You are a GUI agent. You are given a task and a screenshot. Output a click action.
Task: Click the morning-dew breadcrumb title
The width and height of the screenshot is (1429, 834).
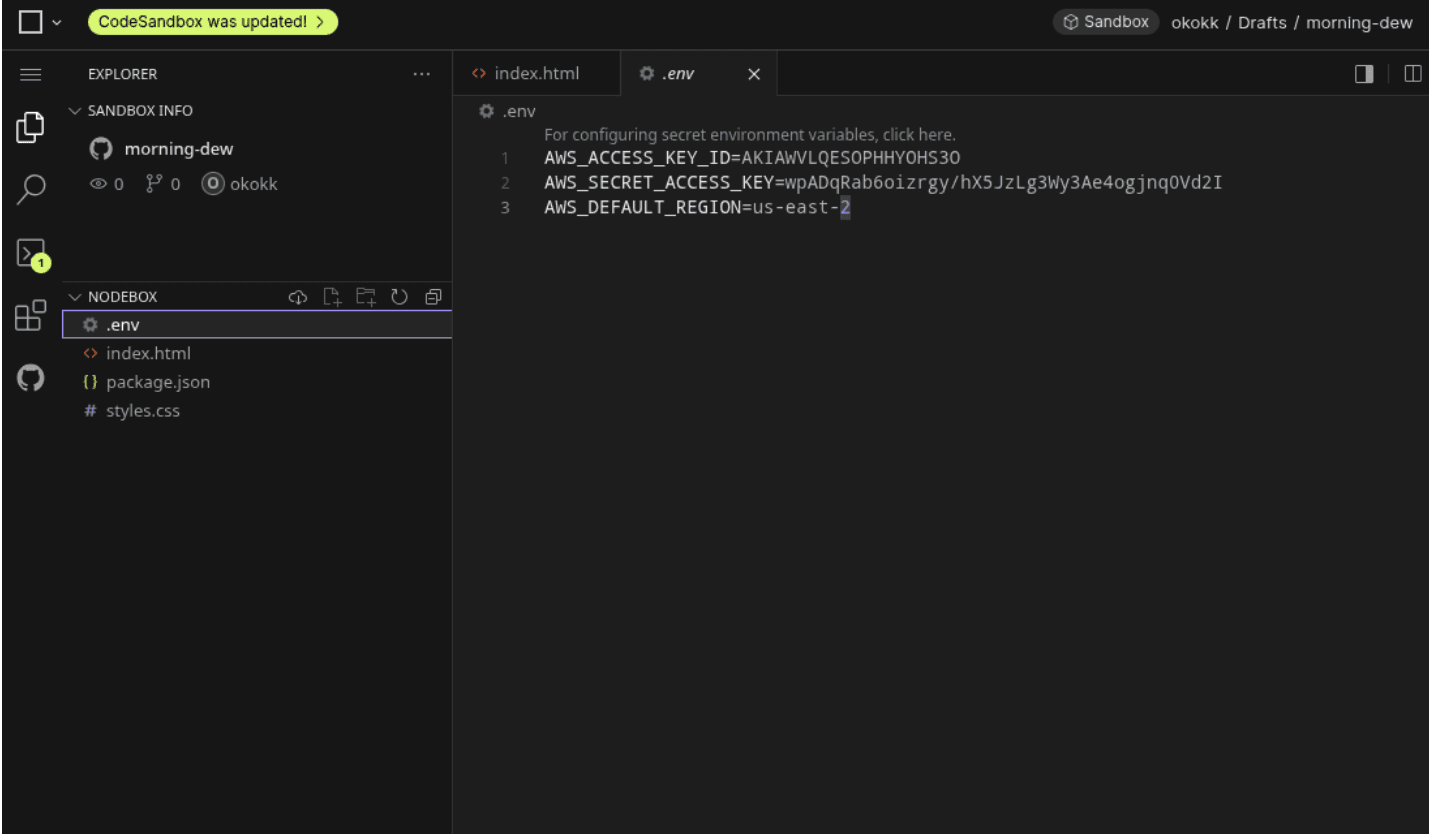pyautogui.click(x=1359, y=23)
